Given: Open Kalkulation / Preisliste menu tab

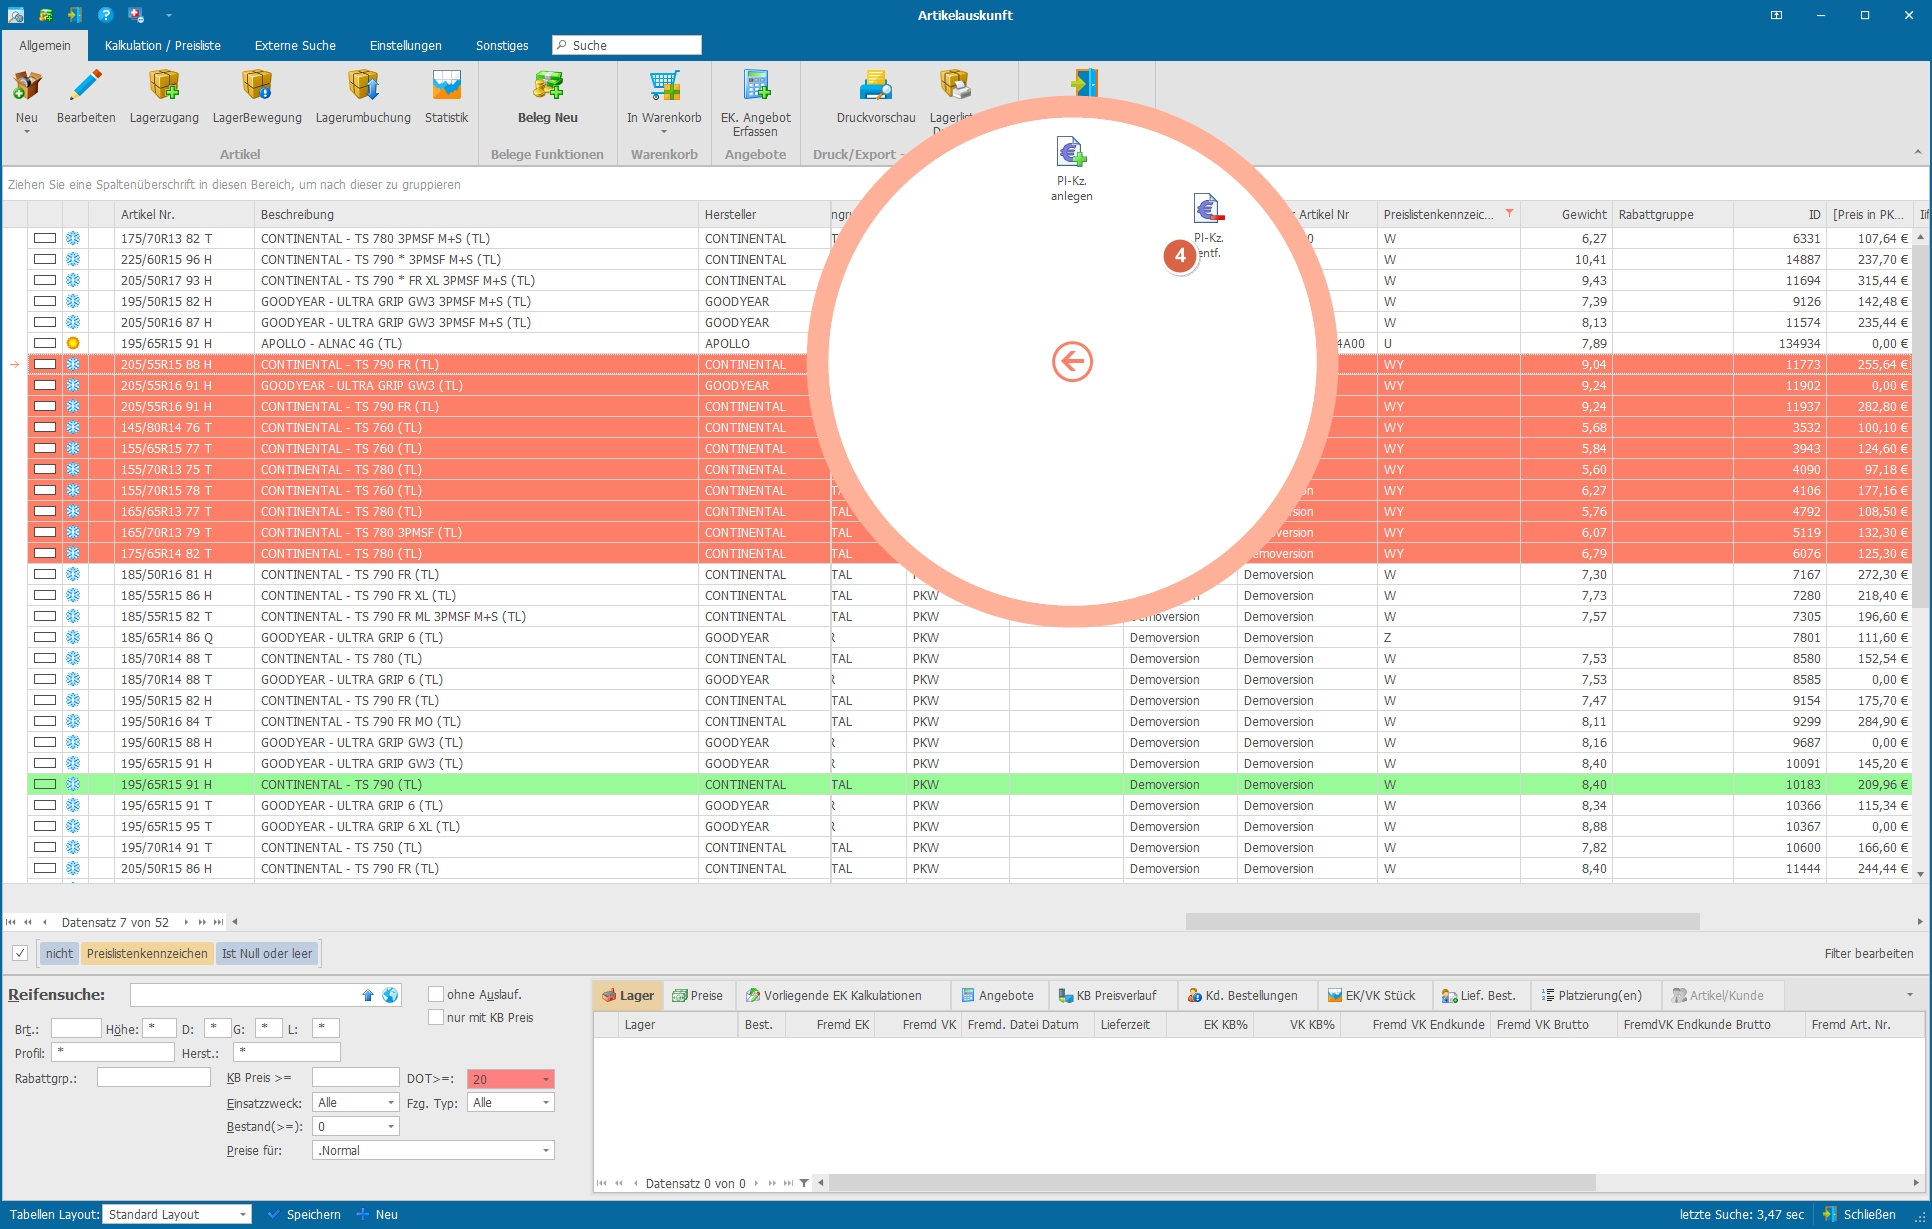Looking at the screenshot, I should pos(161,45).
